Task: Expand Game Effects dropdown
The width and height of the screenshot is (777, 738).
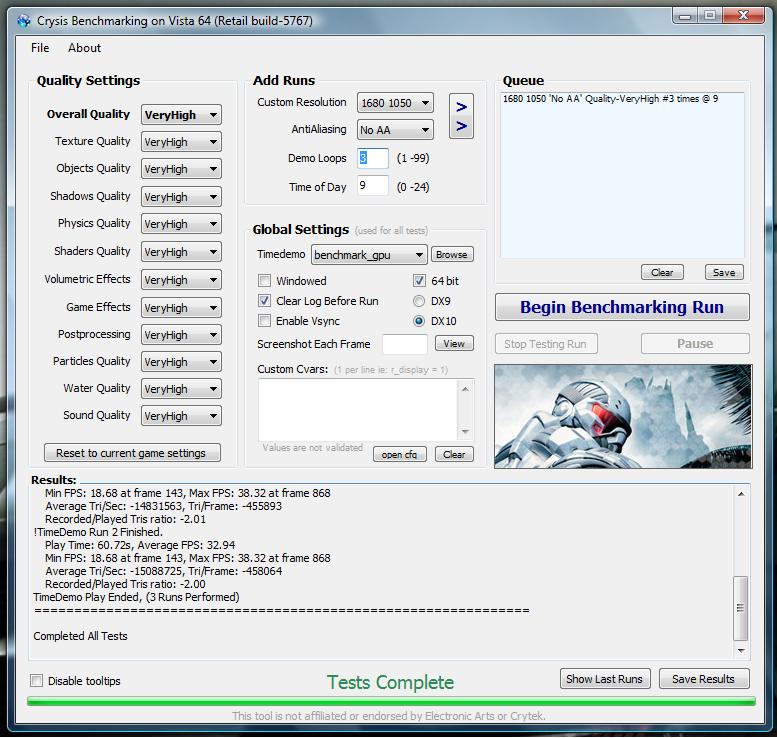Action: point(181,308)
